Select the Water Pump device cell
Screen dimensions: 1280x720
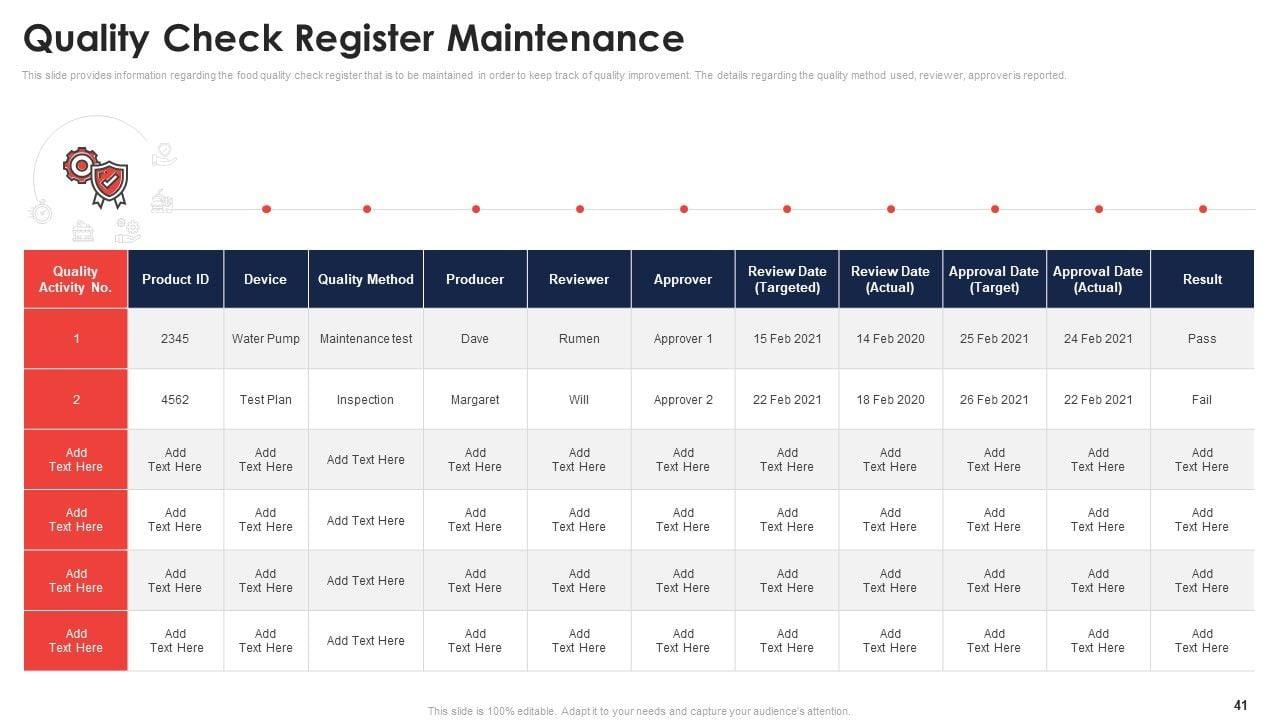pos(266,339)
